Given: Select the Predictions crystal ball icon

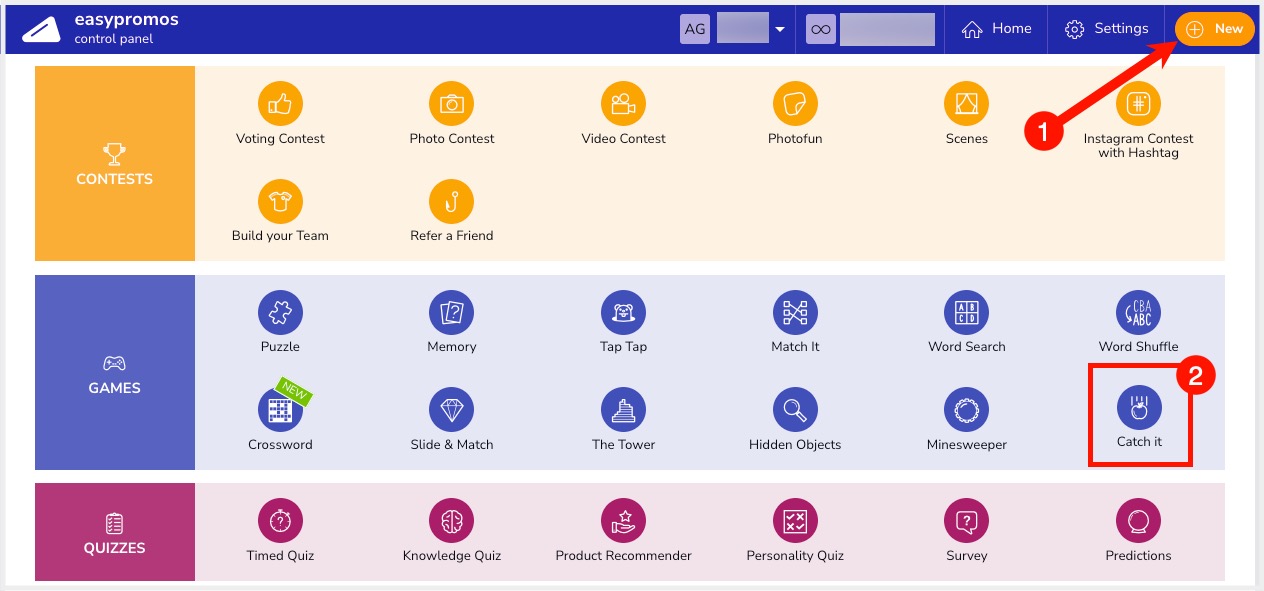Looking at the screenshot, I should [1138, 521].
